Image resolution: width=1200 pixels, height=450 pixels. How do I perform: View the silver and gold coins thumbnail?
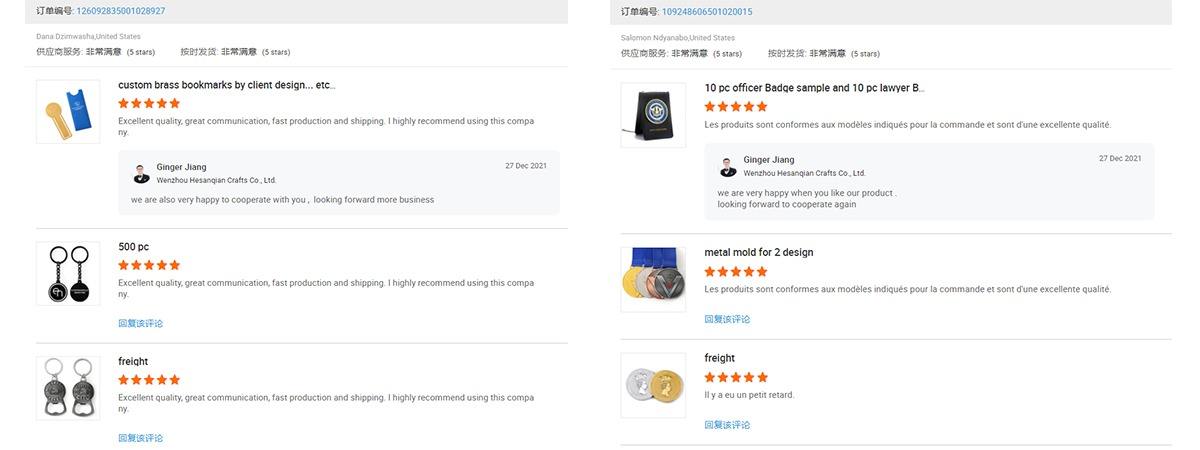click(653, 385)
